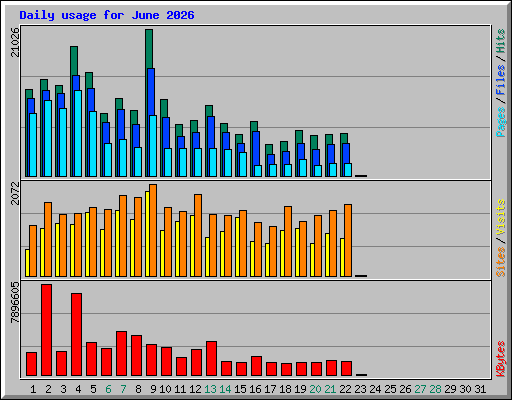The image size is (512, 400).
Task: Click day label 13 on the axis
Action: point(210,389)
